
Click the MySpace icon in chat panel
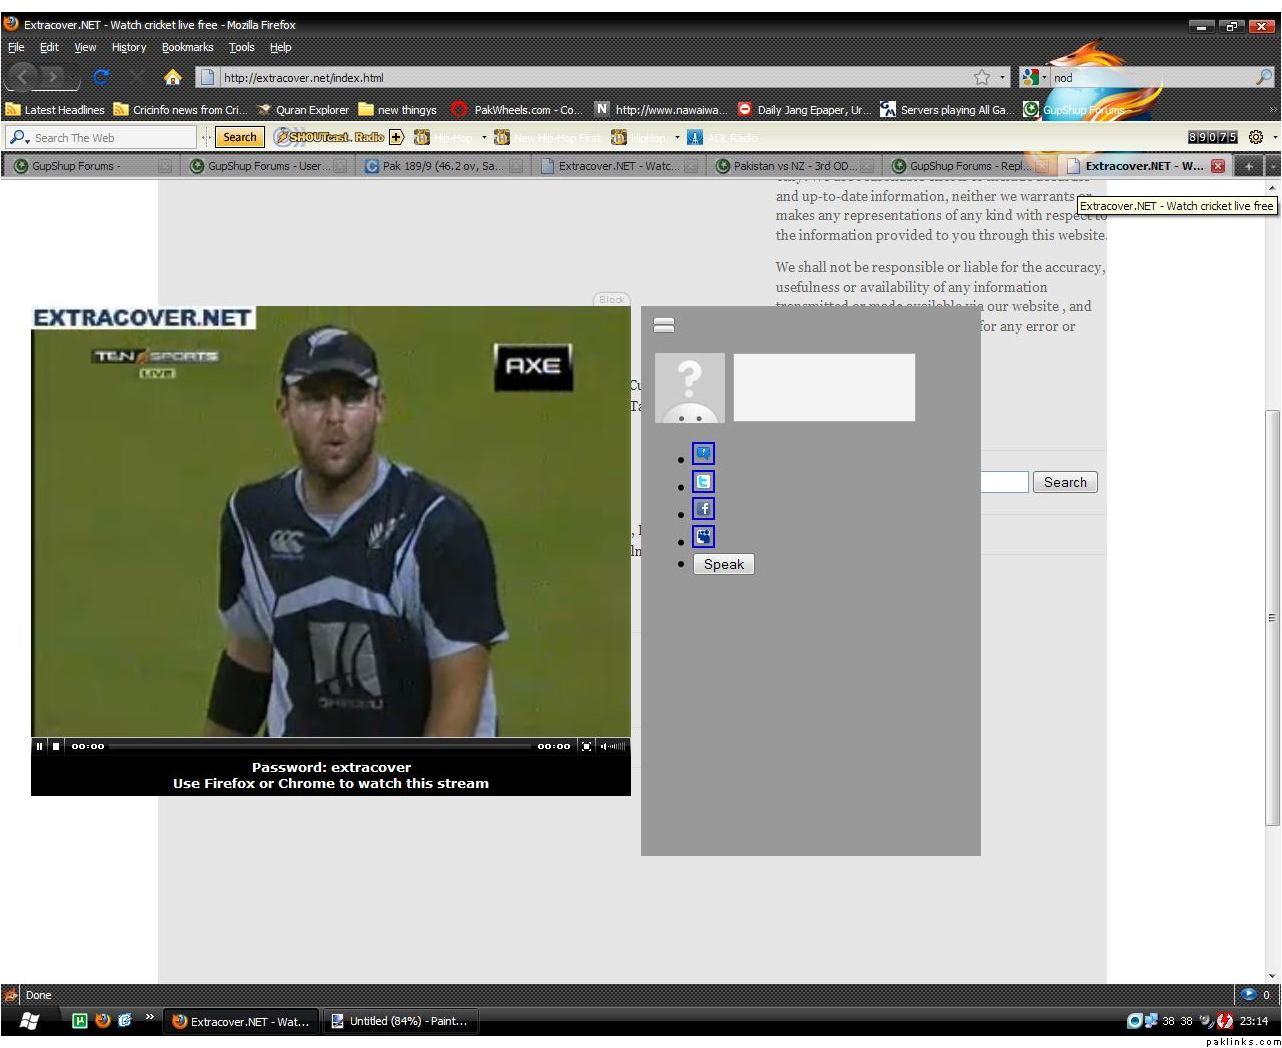pyautogui.click(x=703, y=537)
